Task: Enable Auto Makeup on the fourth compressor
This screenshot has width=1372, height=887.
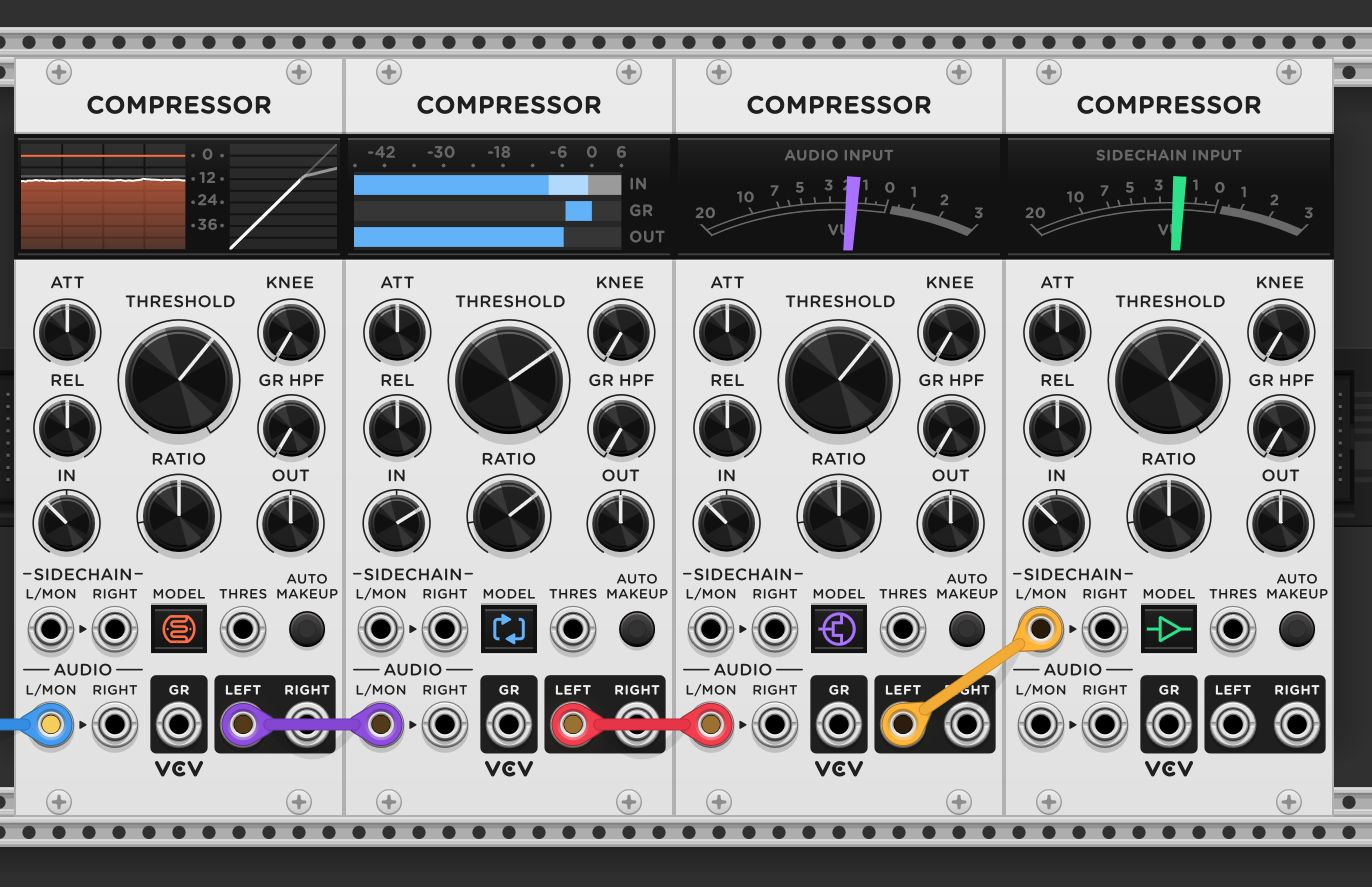Action: point(1297,629)
